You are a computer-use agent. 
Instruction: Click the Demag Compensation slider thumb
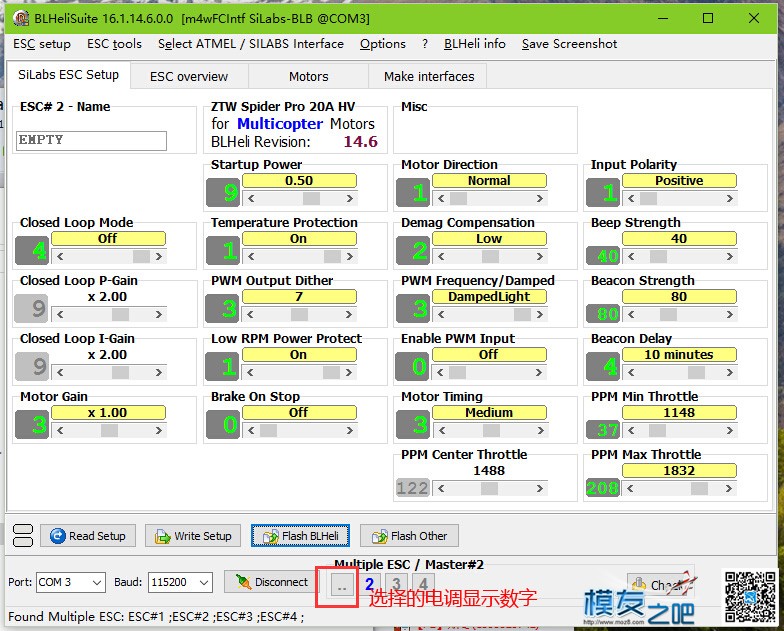490,256
